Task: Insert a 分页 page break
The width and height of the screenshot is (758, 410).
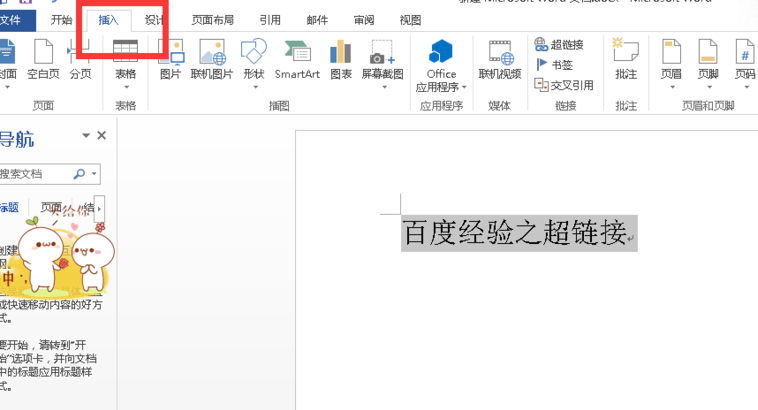Action: click(81, 60)
